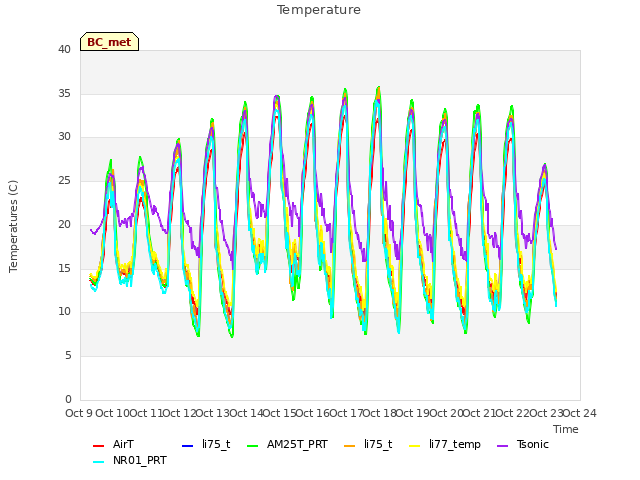
Task: Click the Oct 23 x-axis date label
Action: pyautogui.click(x=547, y=413)
